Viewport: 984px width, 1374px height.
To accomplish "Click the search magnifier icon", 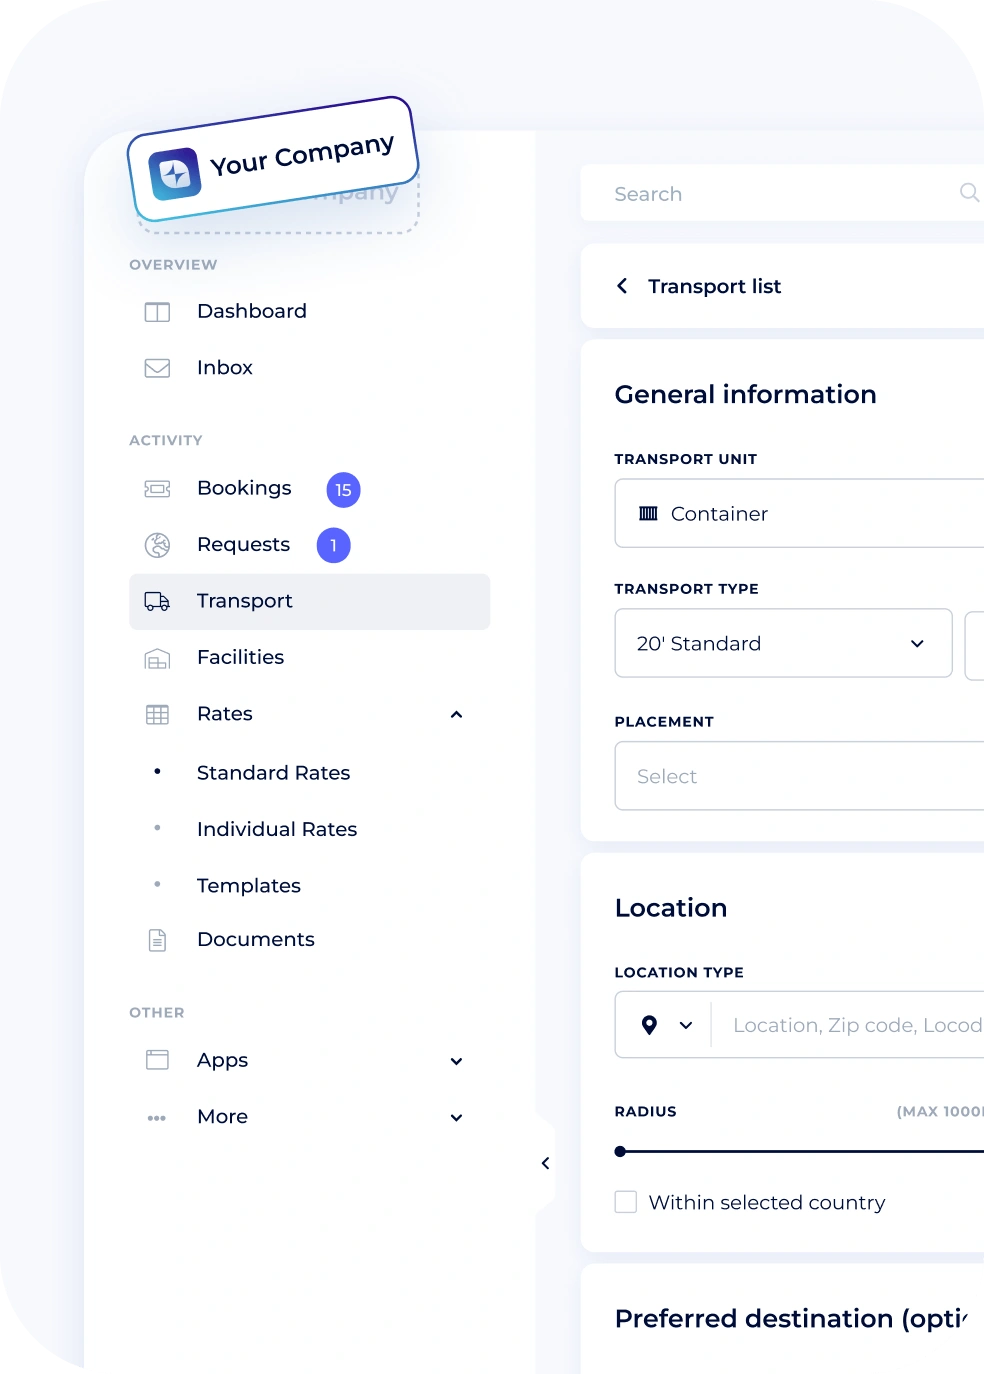I will pos(969,192).
